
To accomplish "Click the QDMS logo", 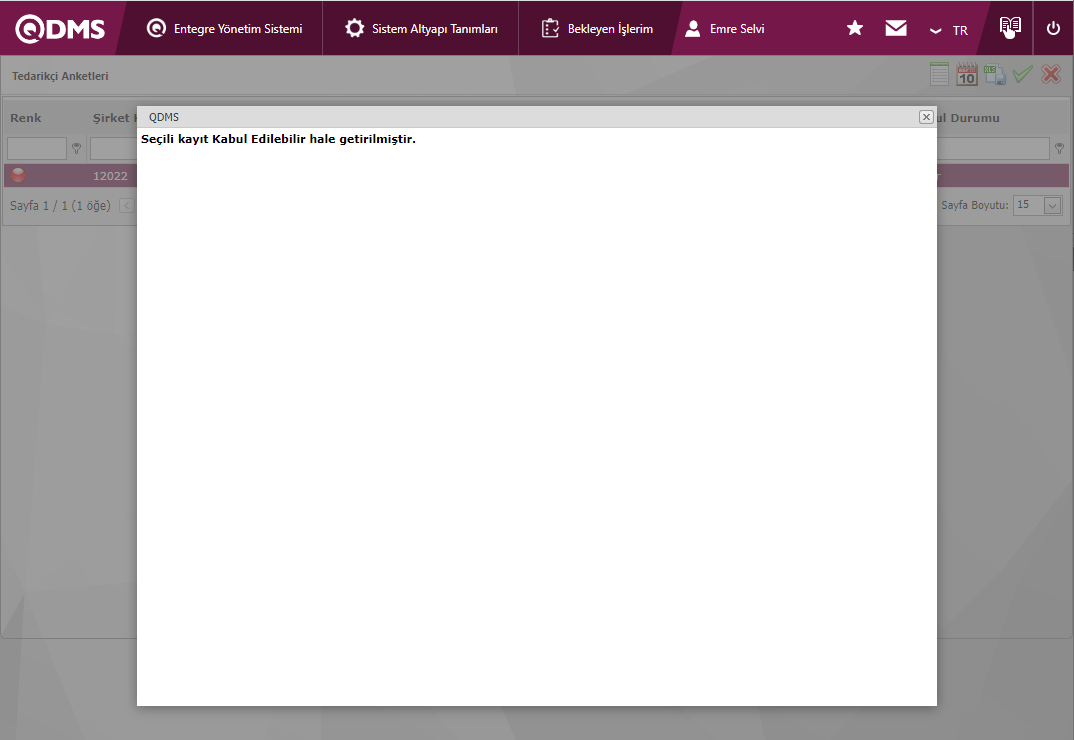I will coord(60,29).
